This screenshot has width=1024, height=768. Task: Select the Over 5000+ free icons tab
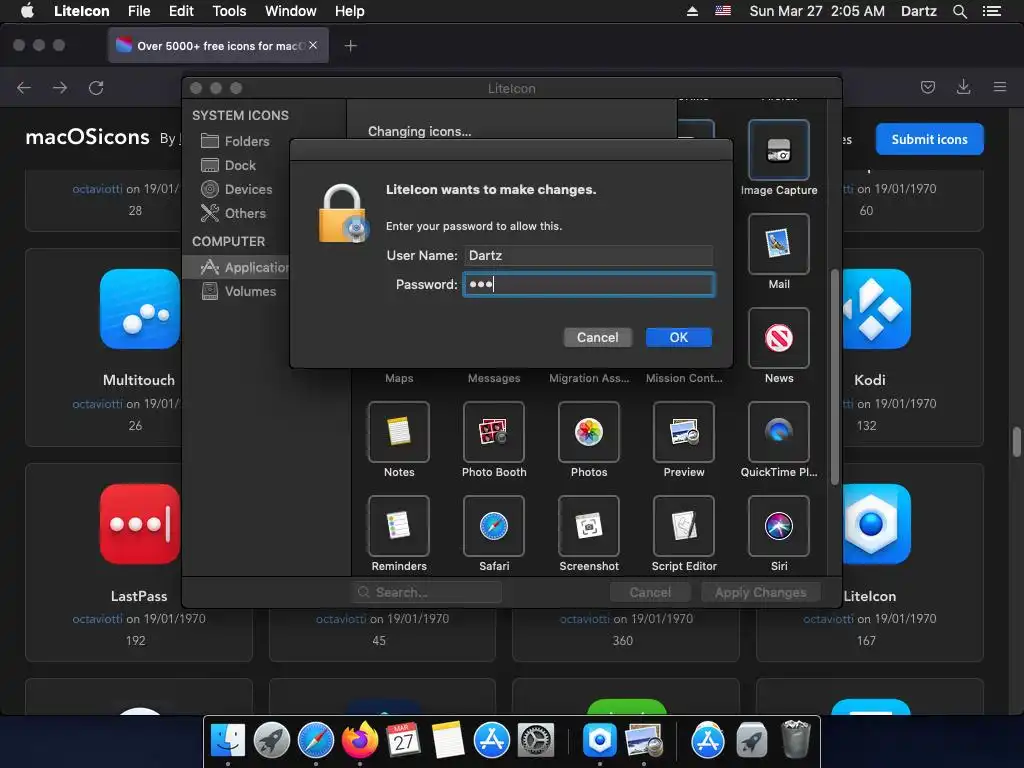[x=218, y=46]
